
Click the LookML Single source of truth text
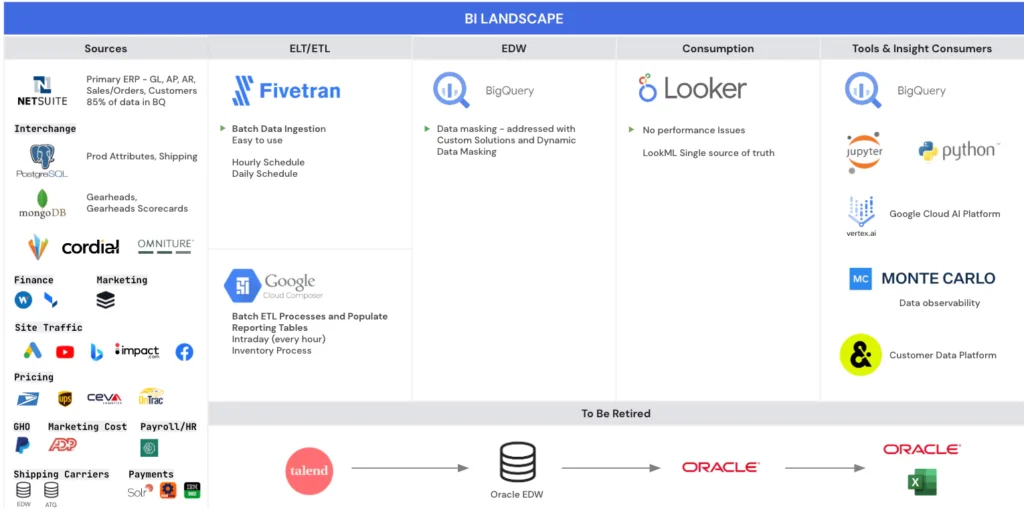click(x=709, y=153)
